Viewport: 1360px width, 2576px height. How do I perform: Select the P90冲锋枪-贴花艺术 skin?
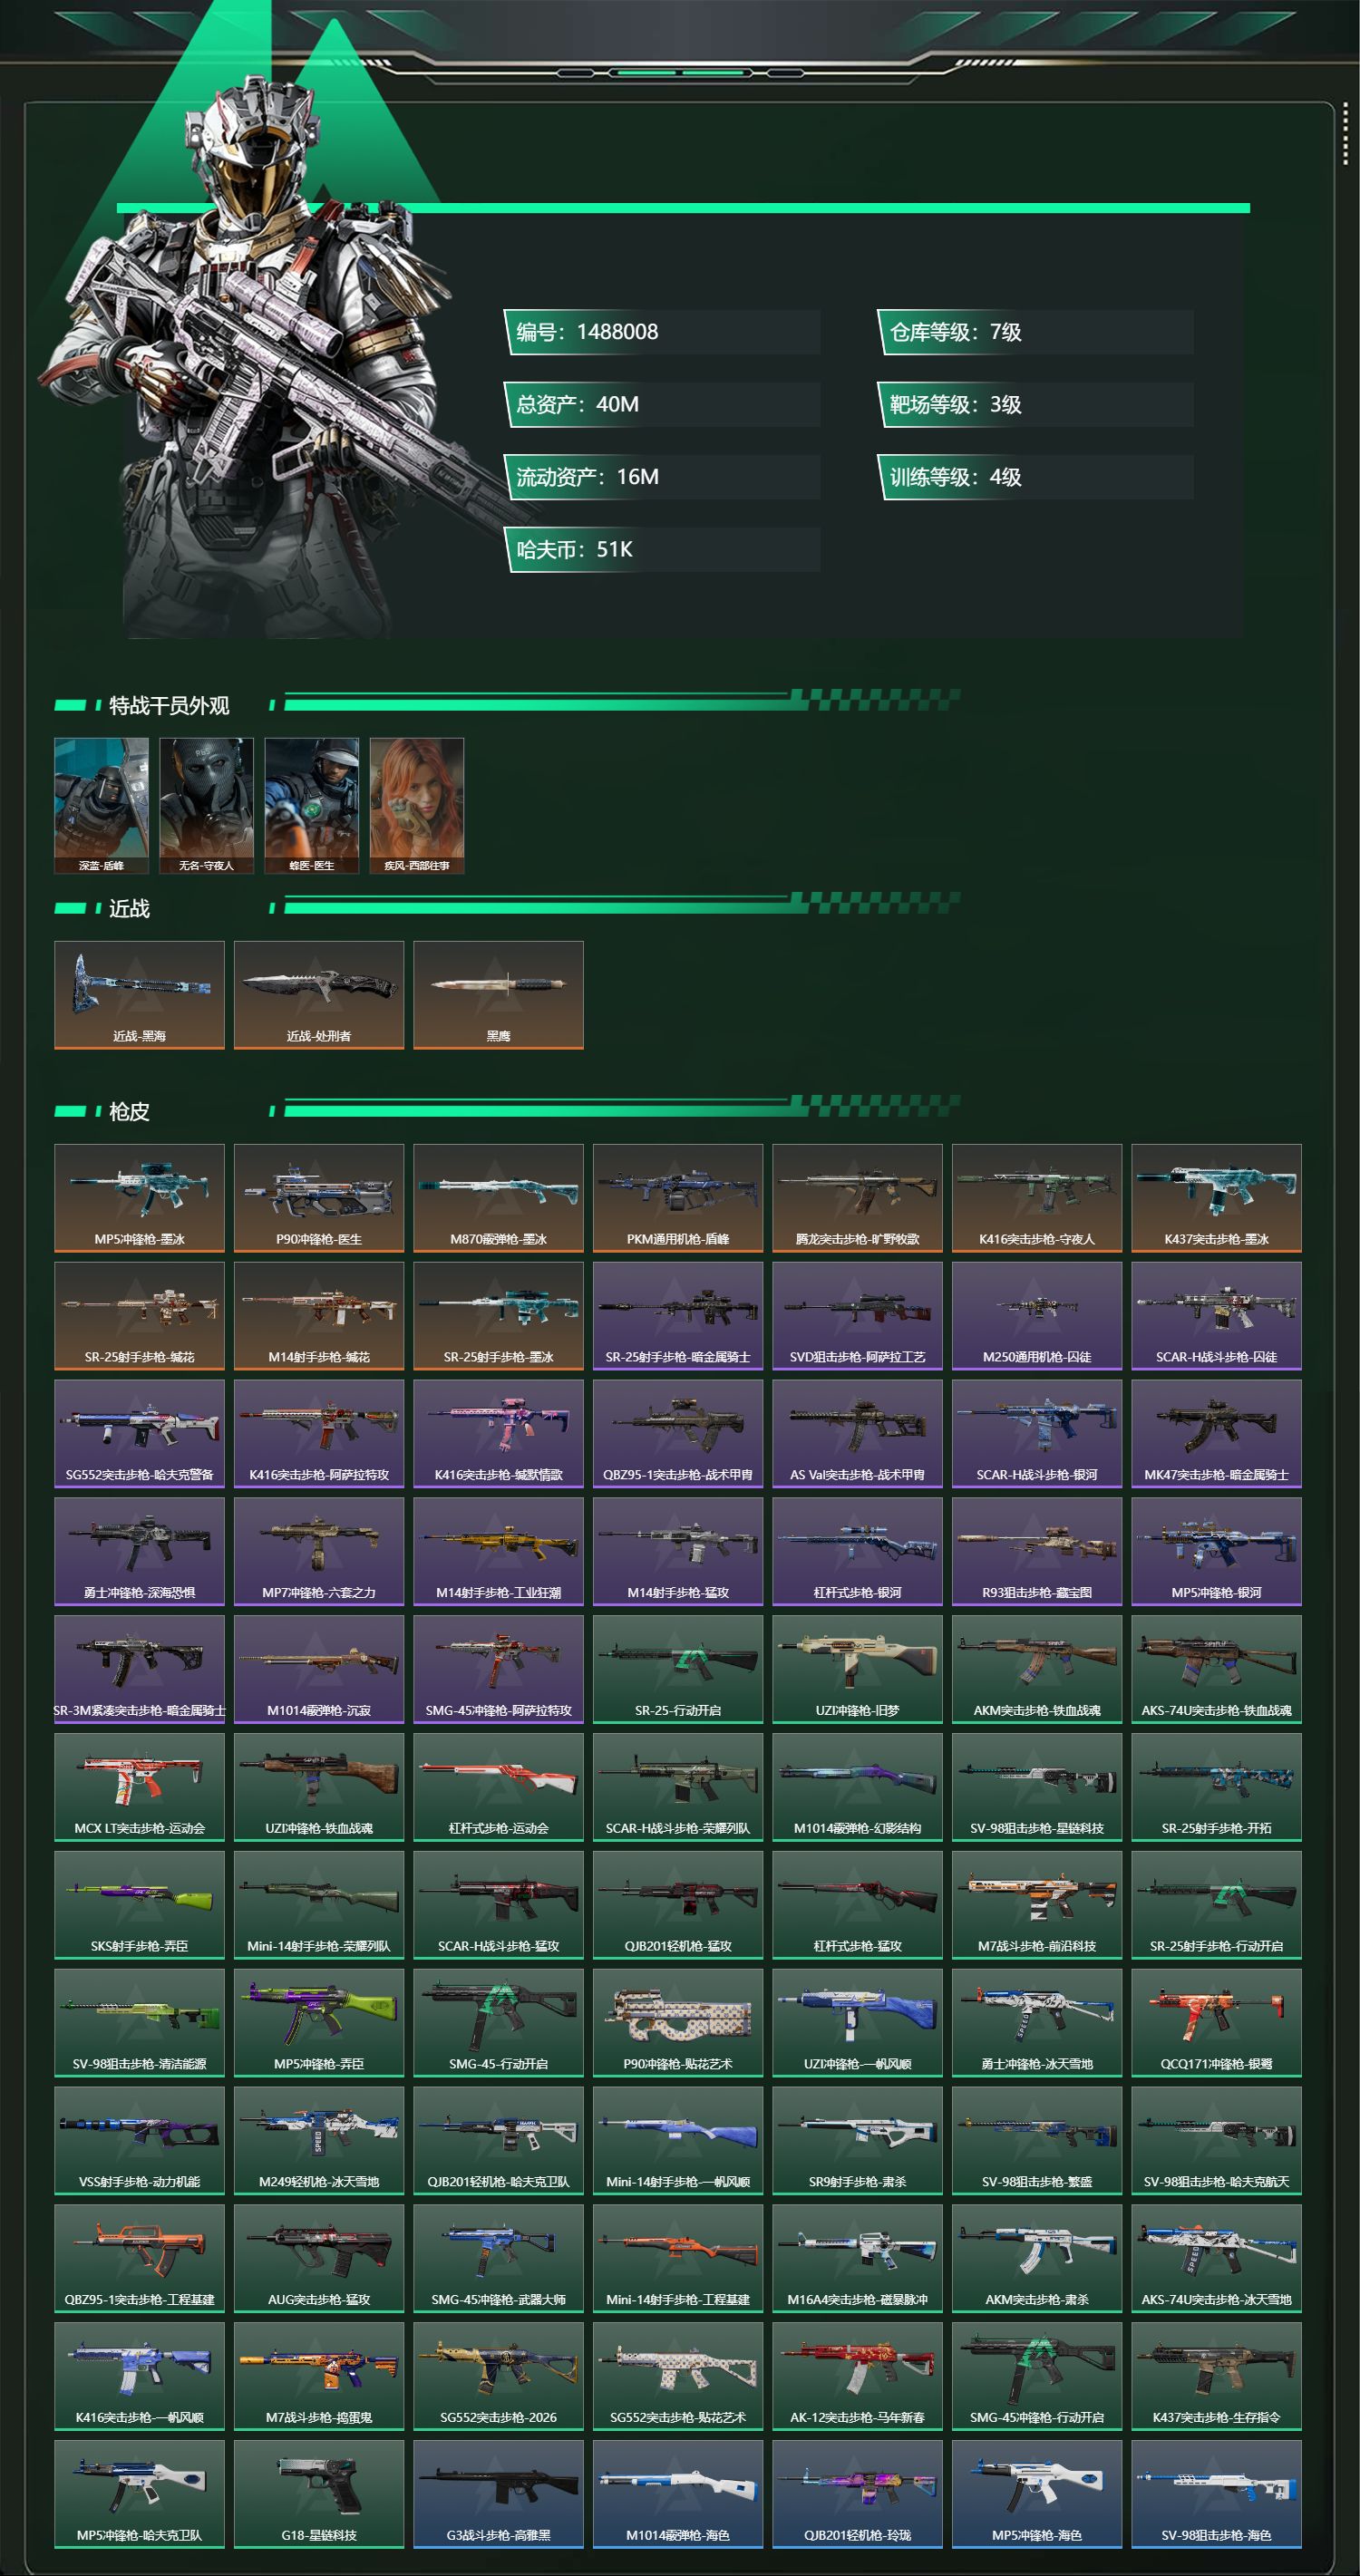pyautogui.click(x=678, y=2023)
